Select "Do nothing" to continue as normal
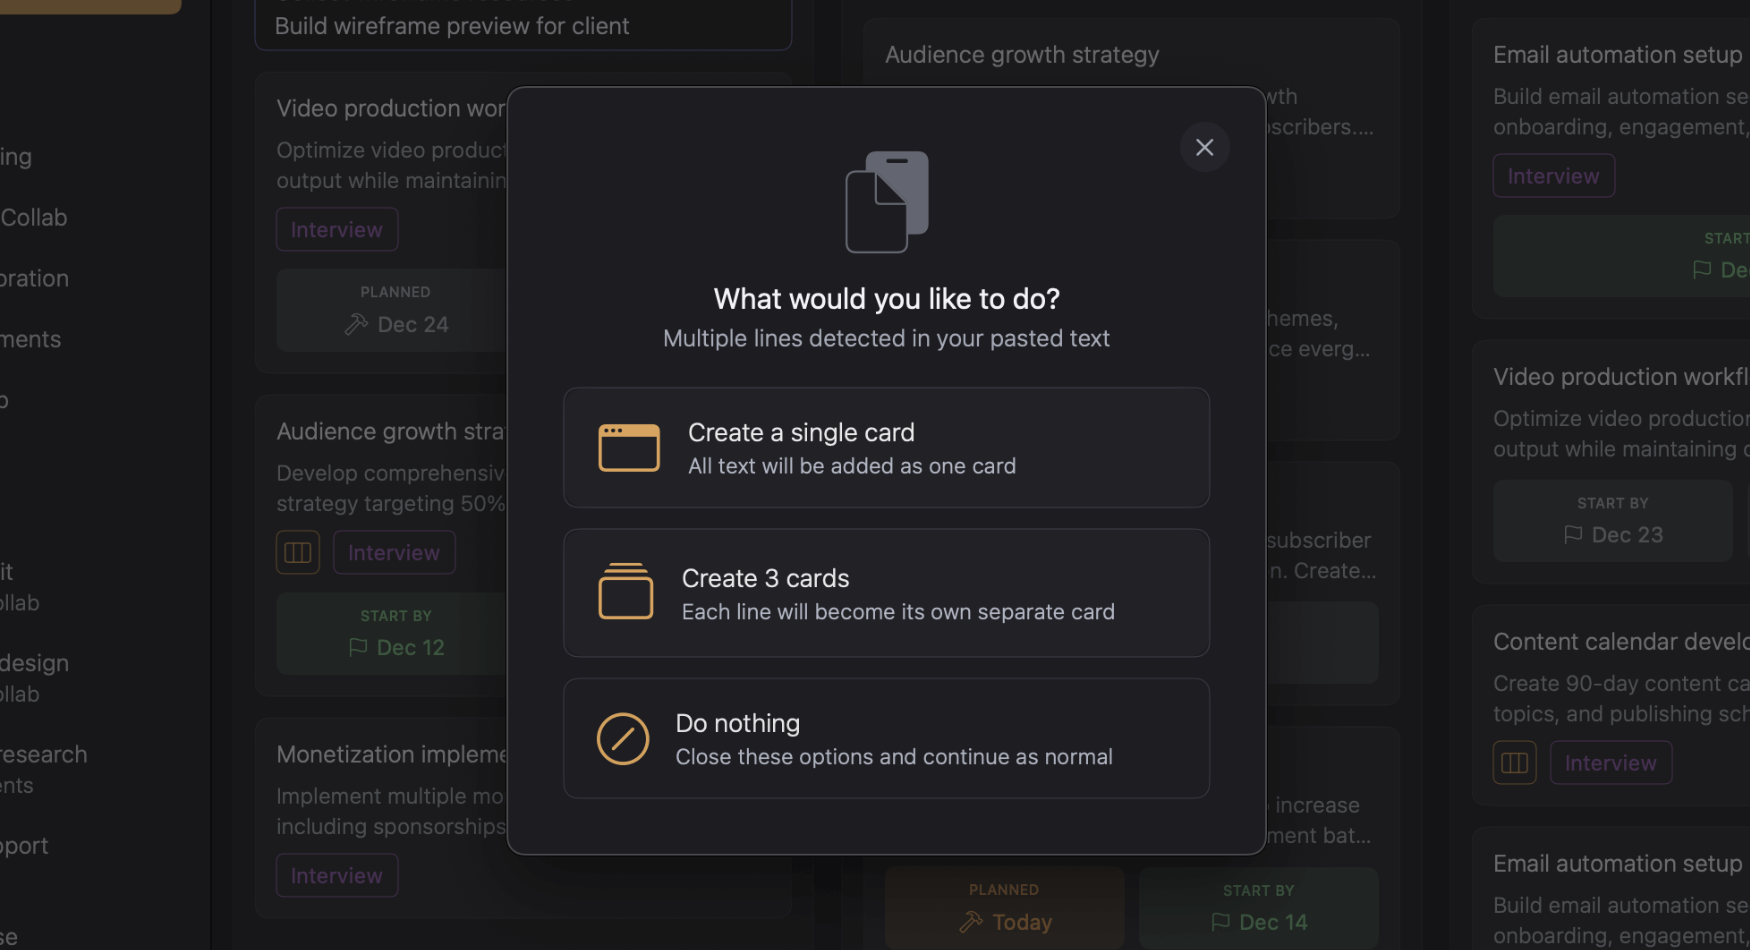 point(886,738)
